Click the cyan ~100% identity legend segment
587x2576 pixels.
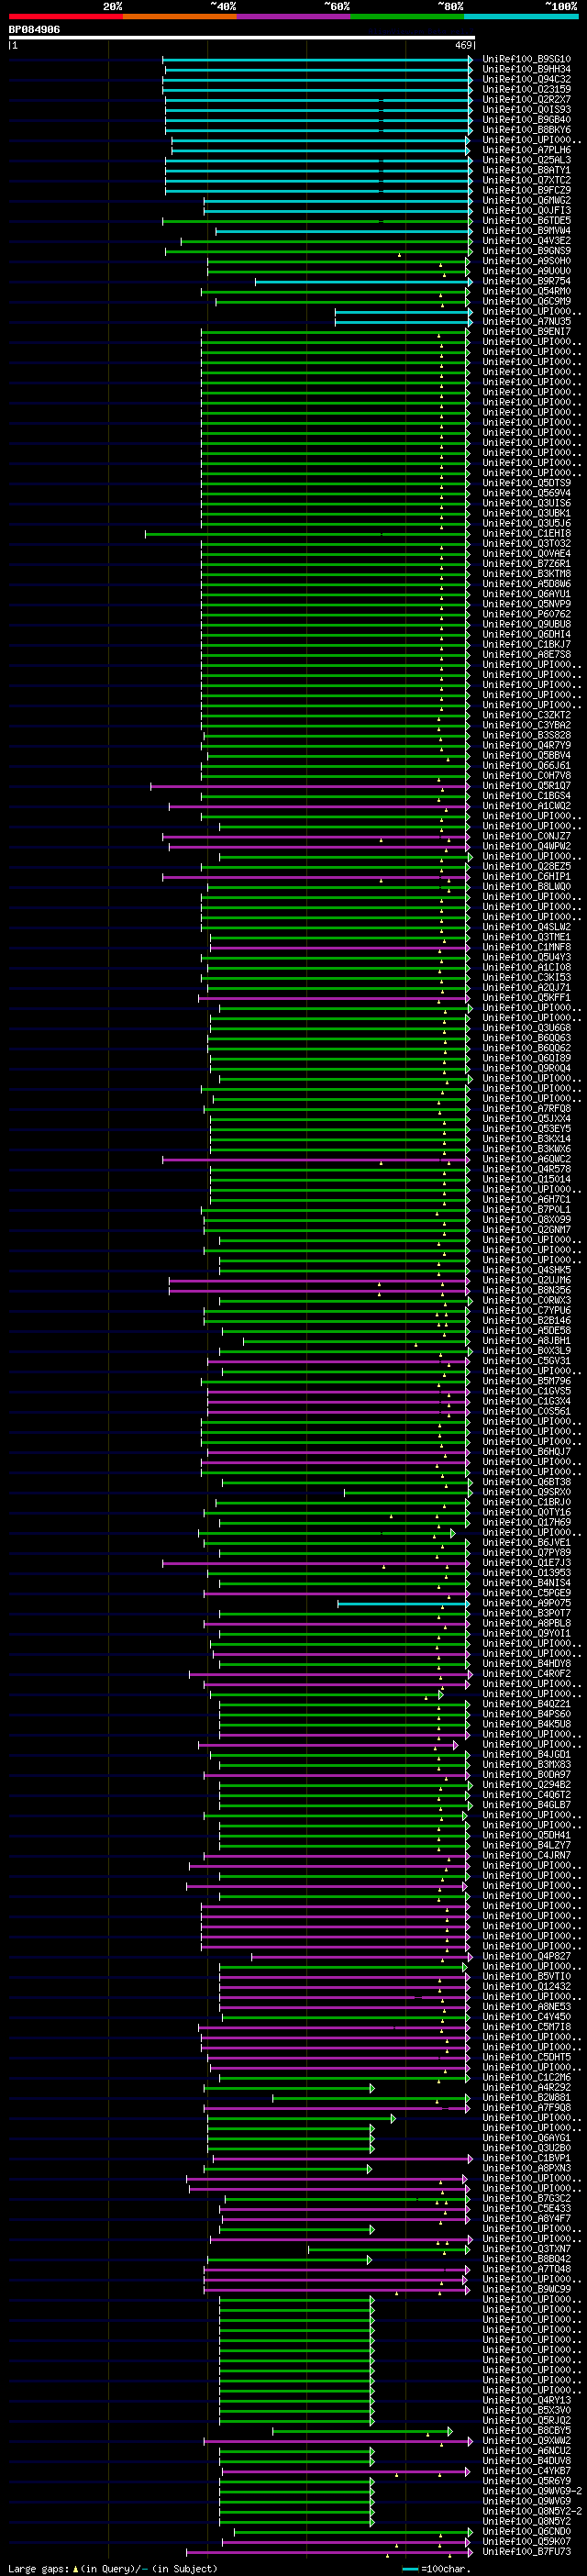pos(521,16)
